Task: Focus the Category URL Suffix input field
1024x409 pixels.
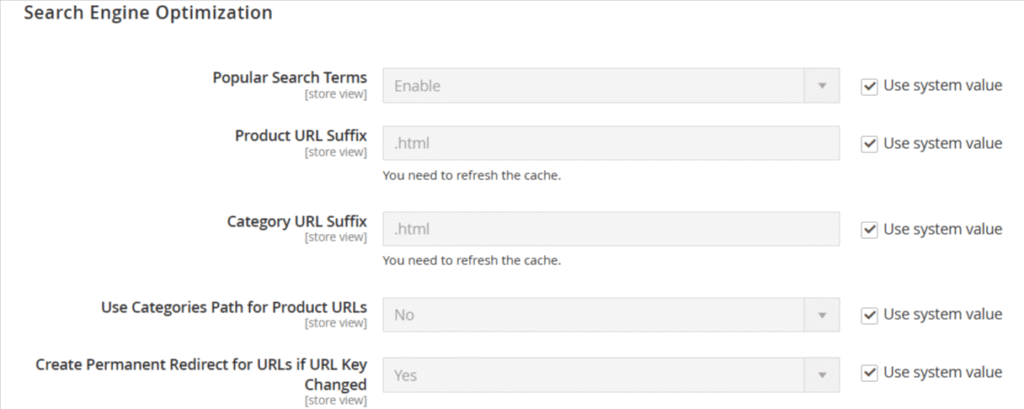Action: [610, 230]
